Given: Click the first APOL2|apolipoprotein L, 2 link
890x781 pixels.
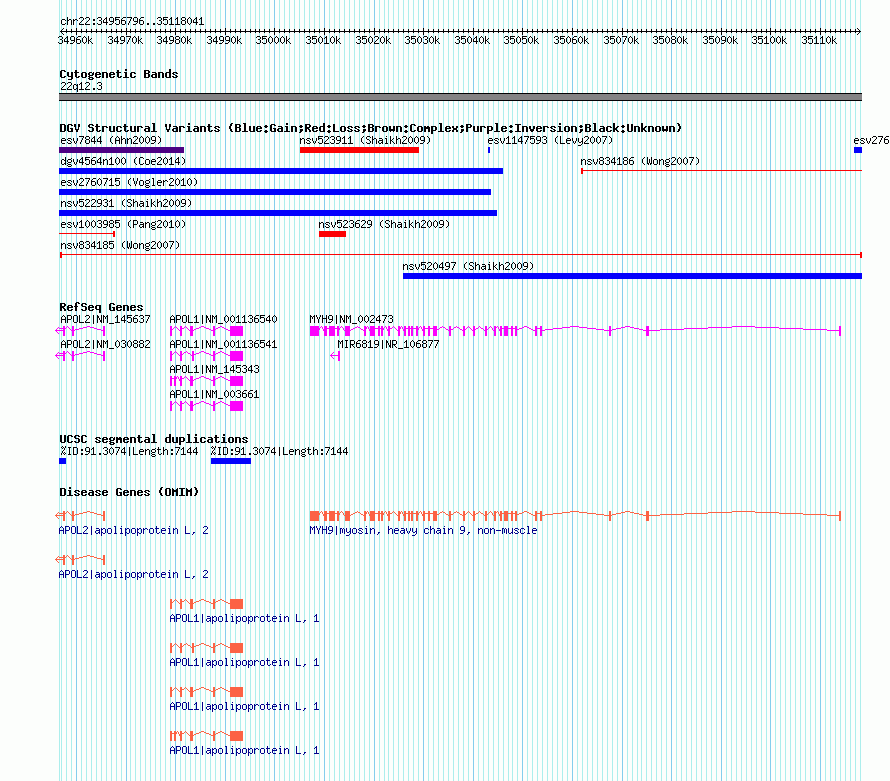Looking at the screenshot, I should 133,530.
